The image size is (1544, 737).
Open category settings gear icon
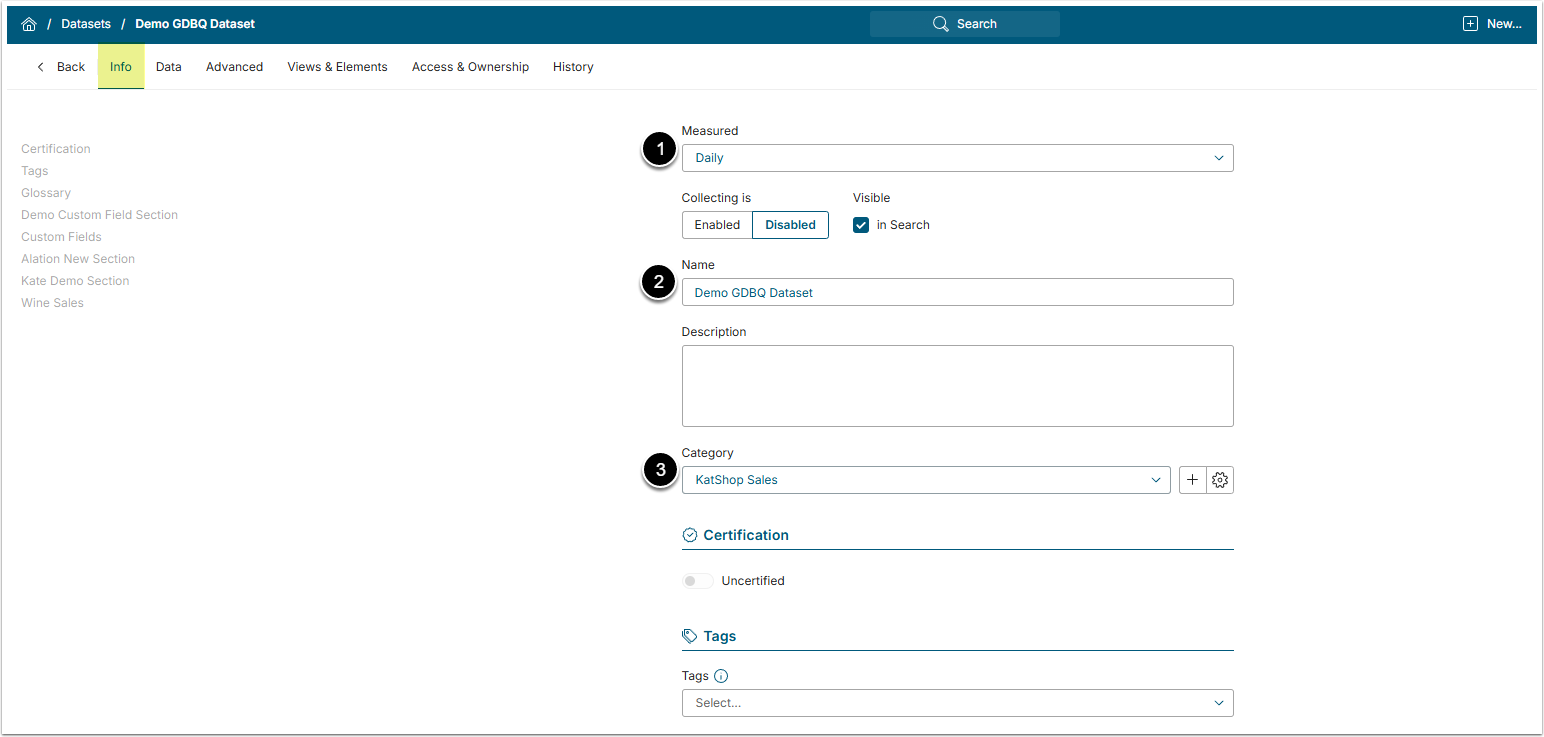pos(1220,480)
